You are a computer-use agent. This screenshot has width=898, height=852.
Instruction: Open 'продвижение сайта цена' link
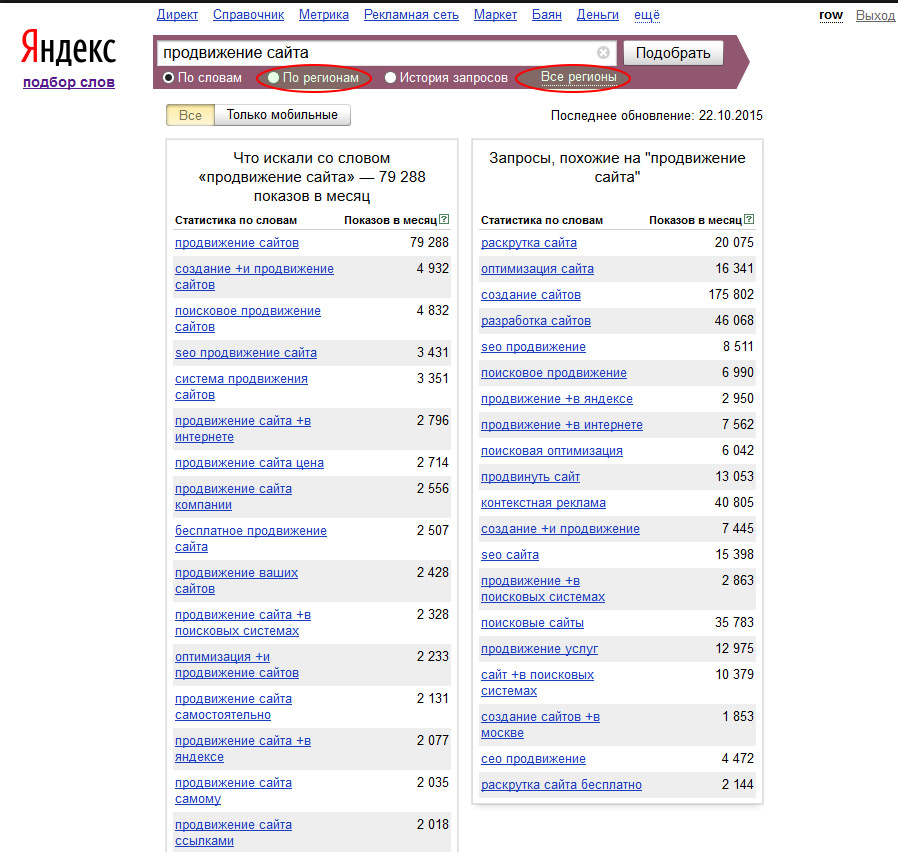249,463
